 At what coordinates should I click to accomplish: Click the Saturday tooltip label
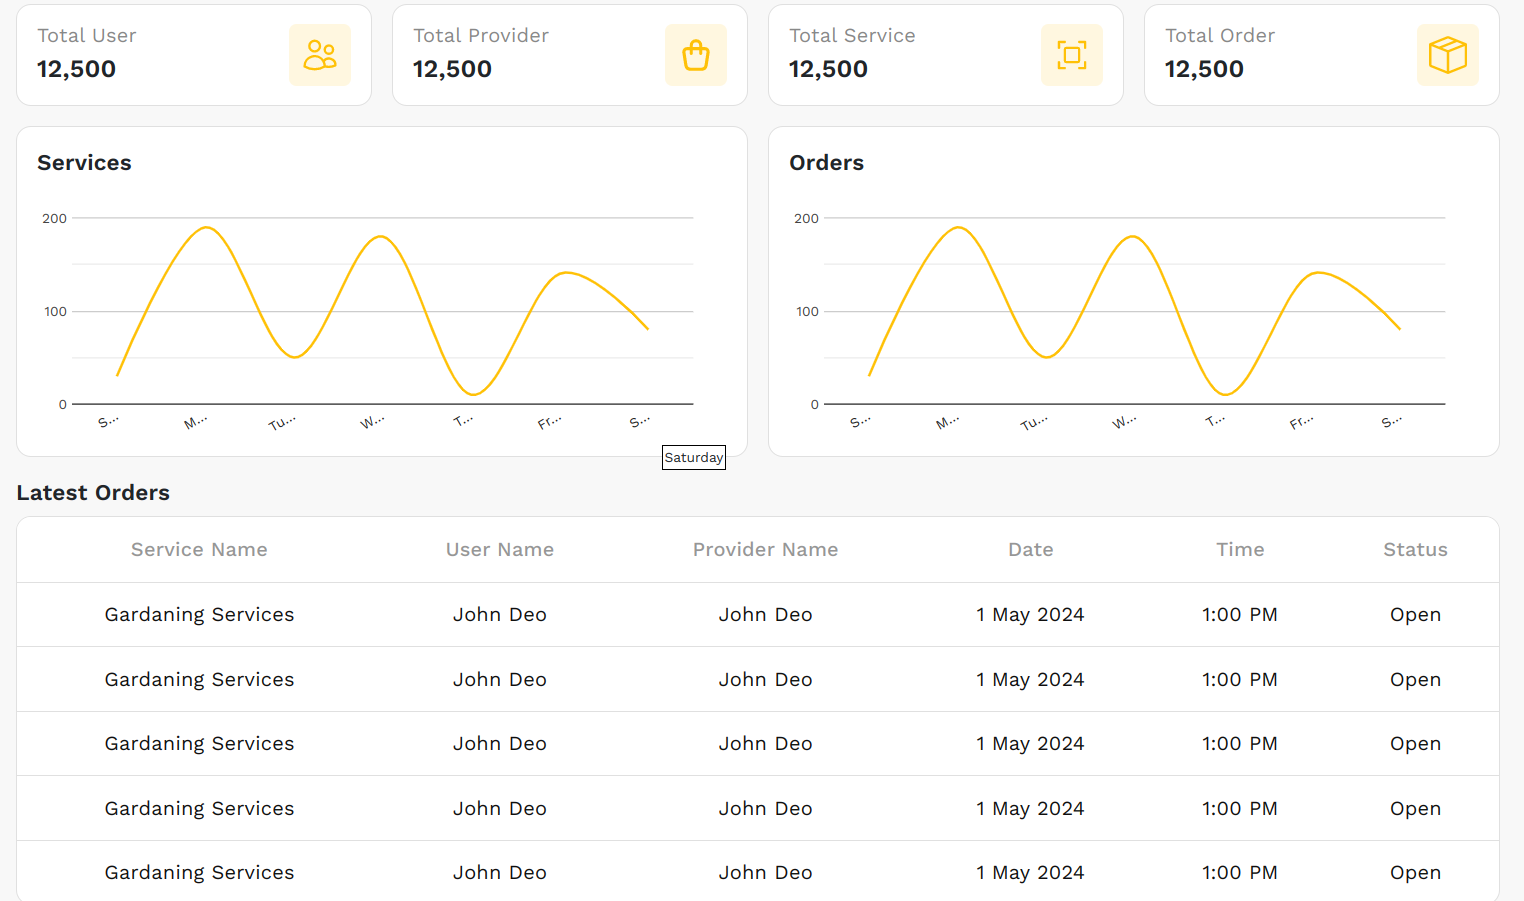point(693,457)
